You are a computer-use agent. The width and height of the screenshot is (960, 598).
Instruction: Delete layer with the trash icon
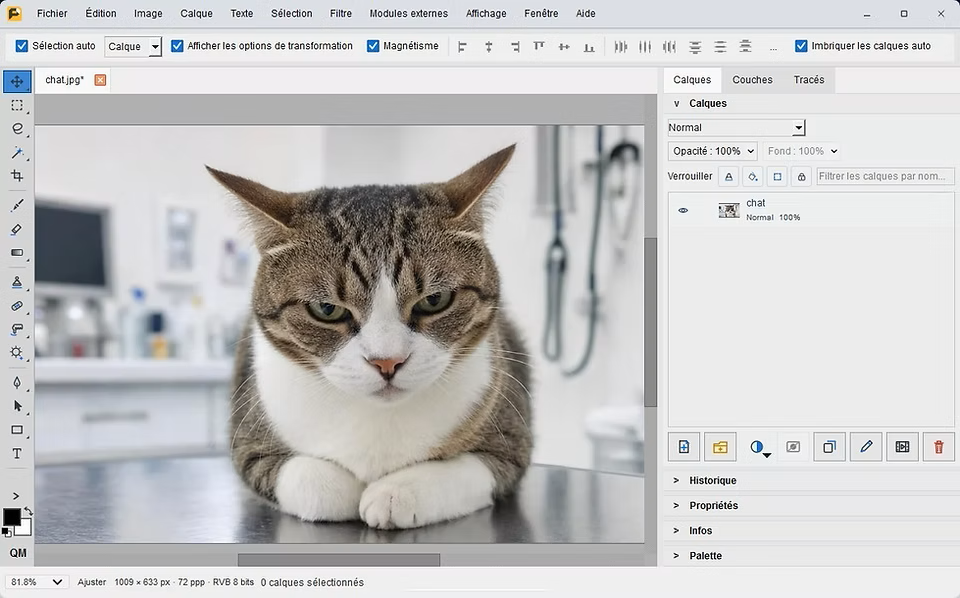pos(939,447)
